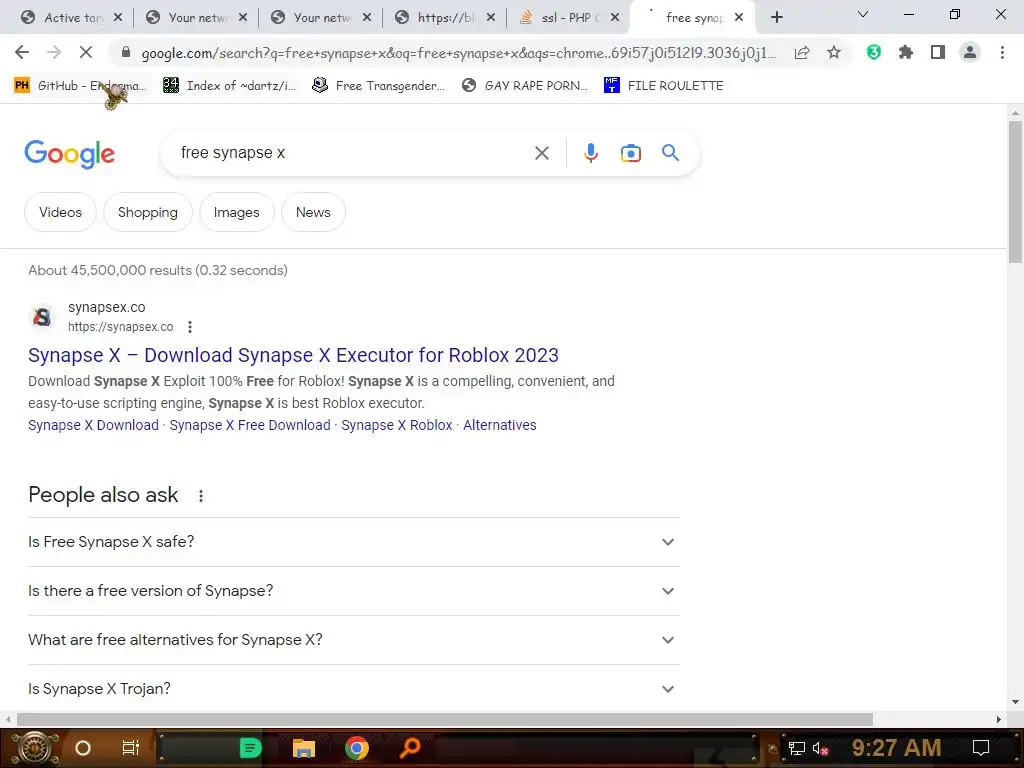The image size is (1024, 768).
Task: Open the 'GitHub - Endermа...' bookmark
Action: click(80, 86)
